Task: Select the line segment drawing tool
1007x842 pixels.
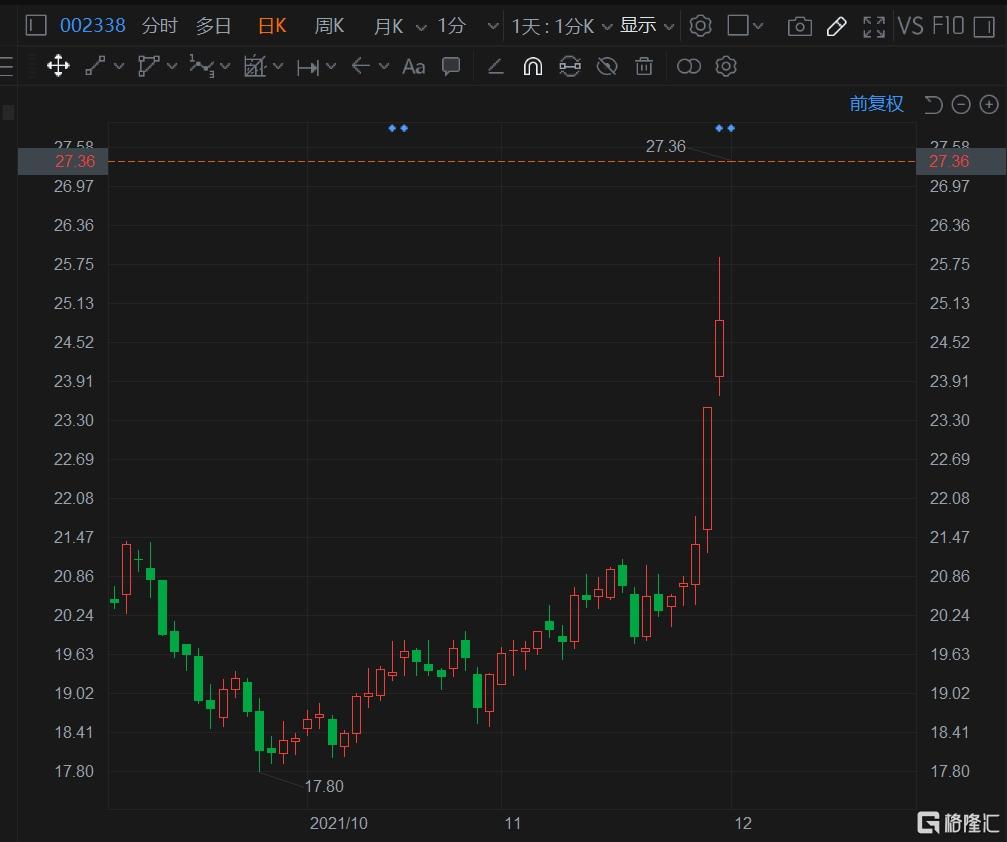Action: click(95, 66)
